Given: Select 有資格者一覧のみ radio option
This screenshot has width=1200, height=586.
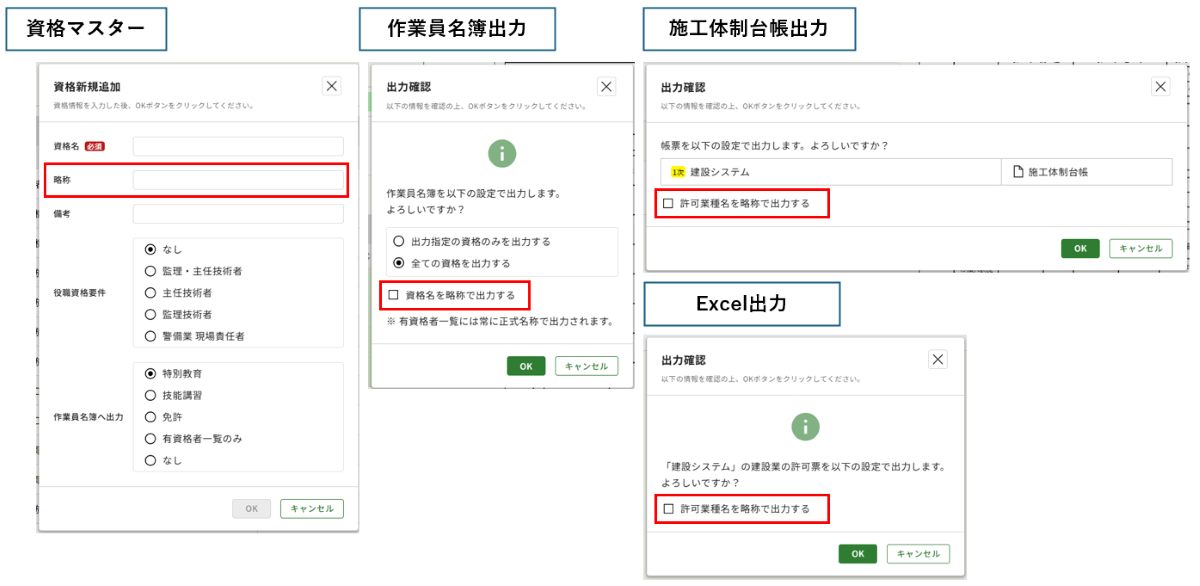Looking at the screenshot, I should 150,439.
